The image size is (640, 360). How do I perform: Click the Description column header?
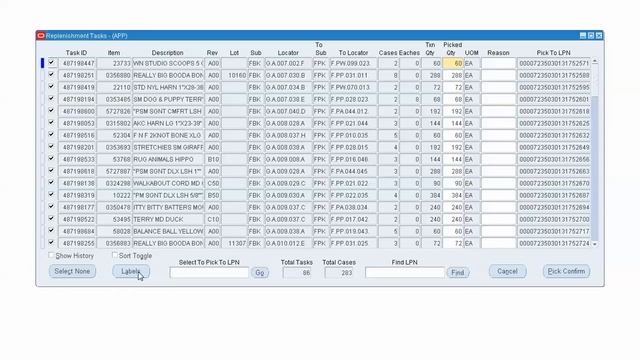pyautogui.click(x=167, y=53)
